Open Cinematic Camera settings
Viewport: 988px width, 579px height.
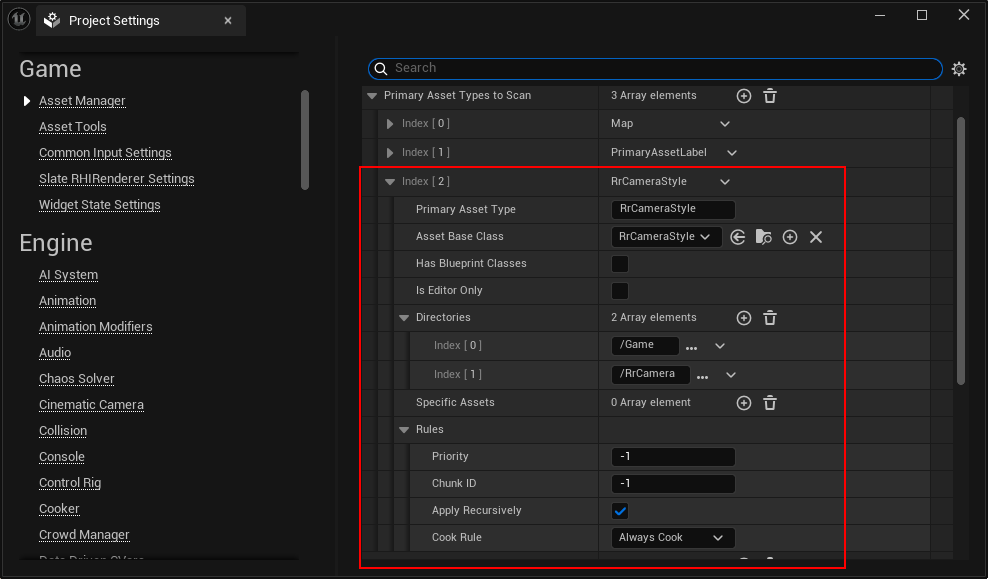point(91,404)
